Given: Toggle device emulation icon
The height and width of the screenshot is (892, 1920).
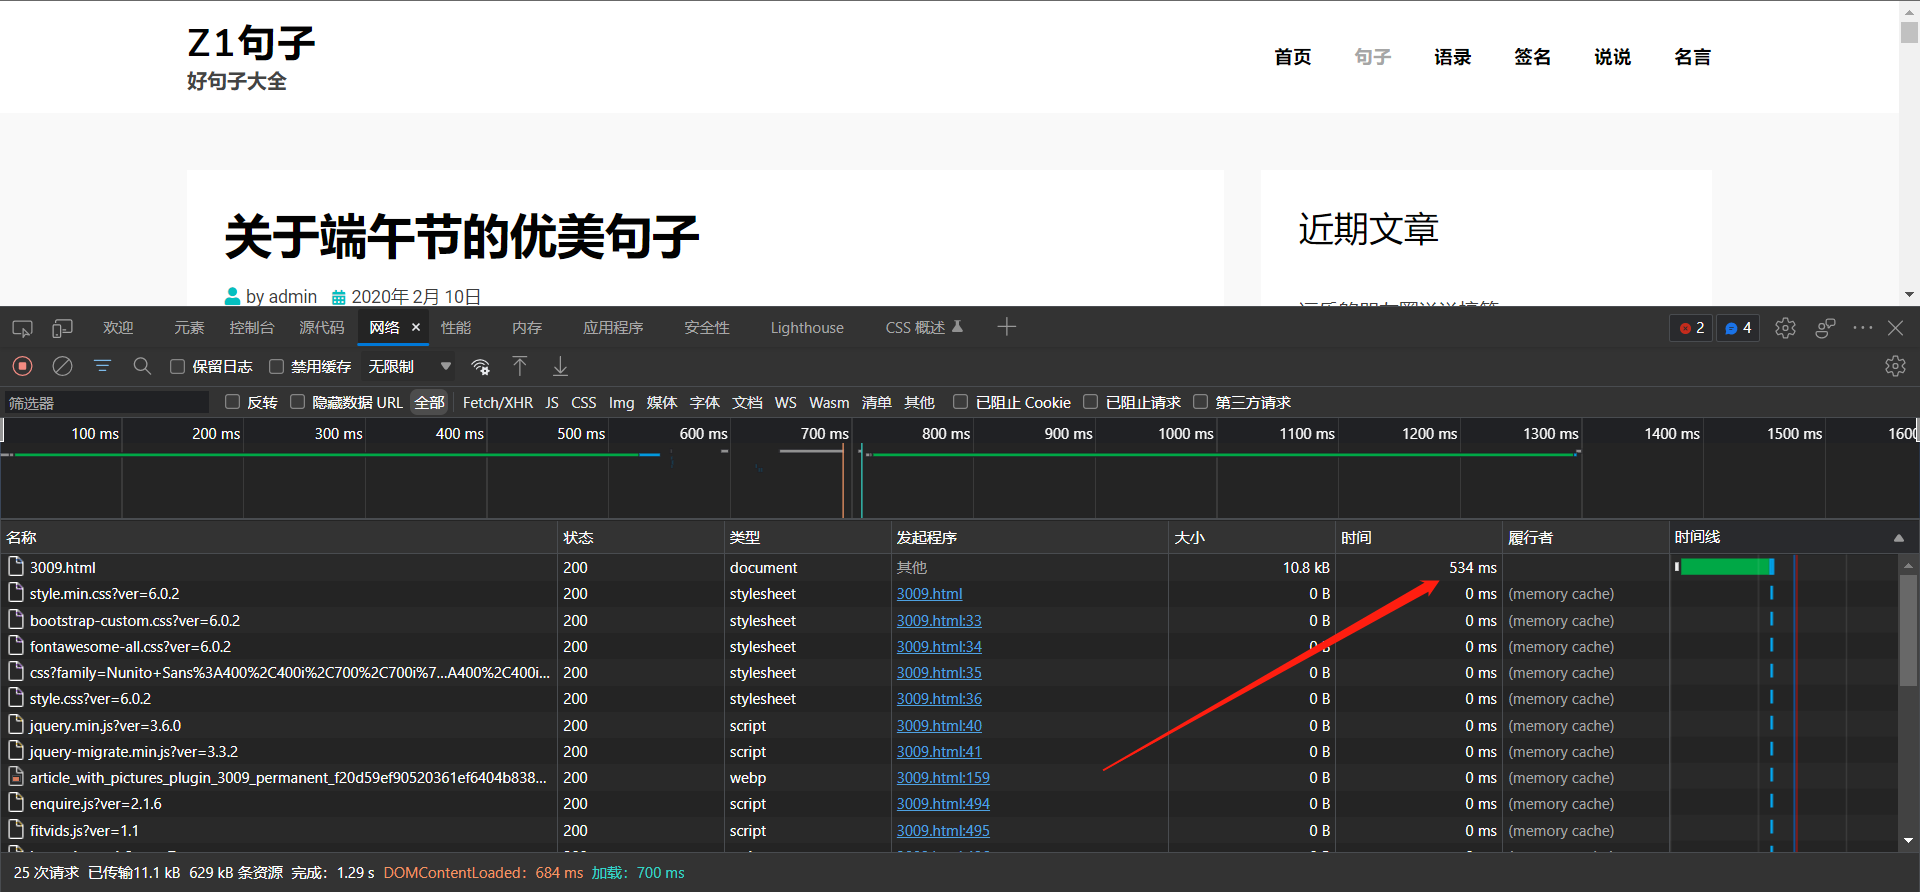Looking at the screenshot, I should pyautogui.click(x=62, y=328).
